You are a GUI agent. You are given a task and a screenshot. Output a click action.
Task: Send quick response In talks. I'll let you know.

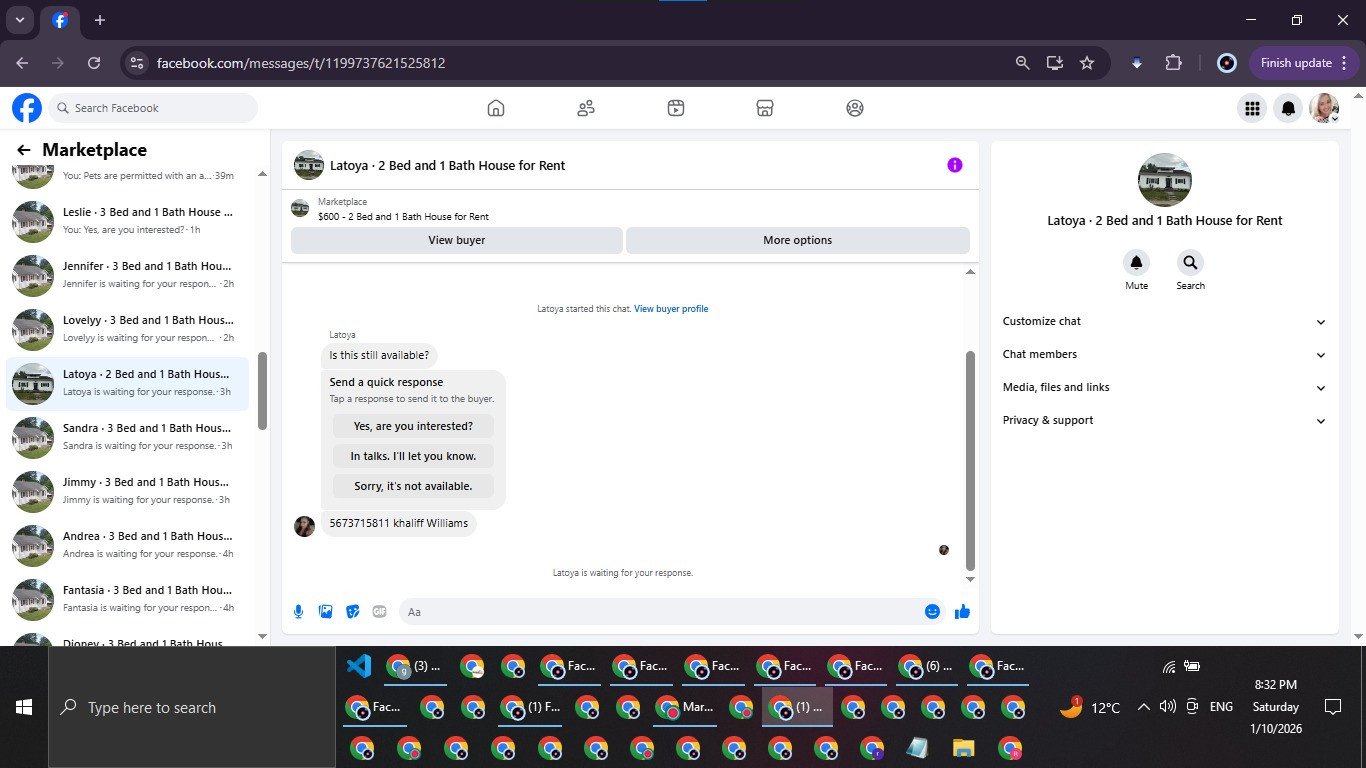pyautogui.click(x=413, y=456)
